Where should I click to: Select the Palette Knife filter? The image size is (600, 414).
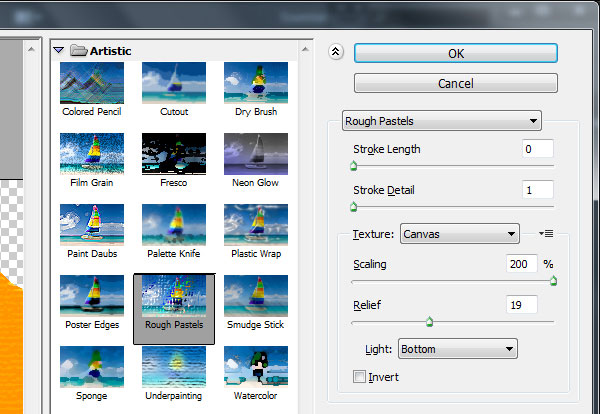(x=174, y=225)
